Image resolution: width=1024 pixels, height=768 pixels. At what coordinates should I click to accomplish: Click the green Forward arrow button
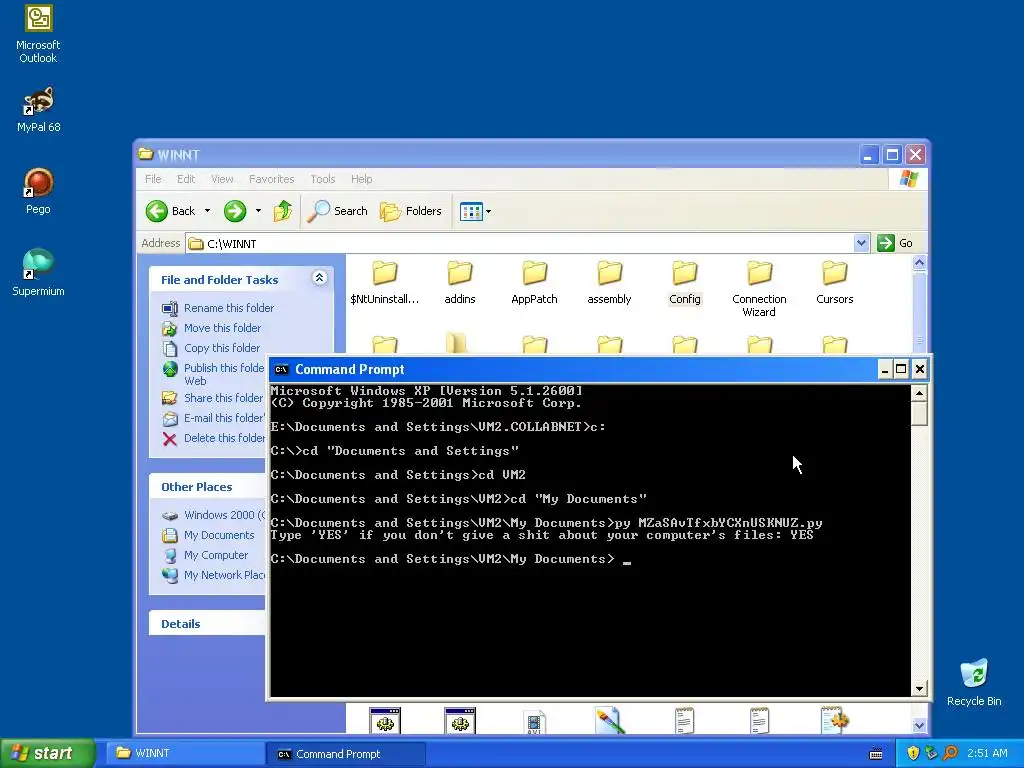pyautogui.click(x=234, y=211)
